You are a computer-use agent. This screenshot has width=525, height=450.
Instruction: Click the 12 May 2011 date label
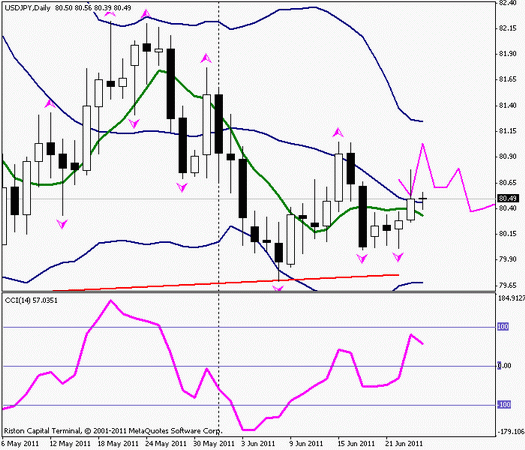(70, 444)
